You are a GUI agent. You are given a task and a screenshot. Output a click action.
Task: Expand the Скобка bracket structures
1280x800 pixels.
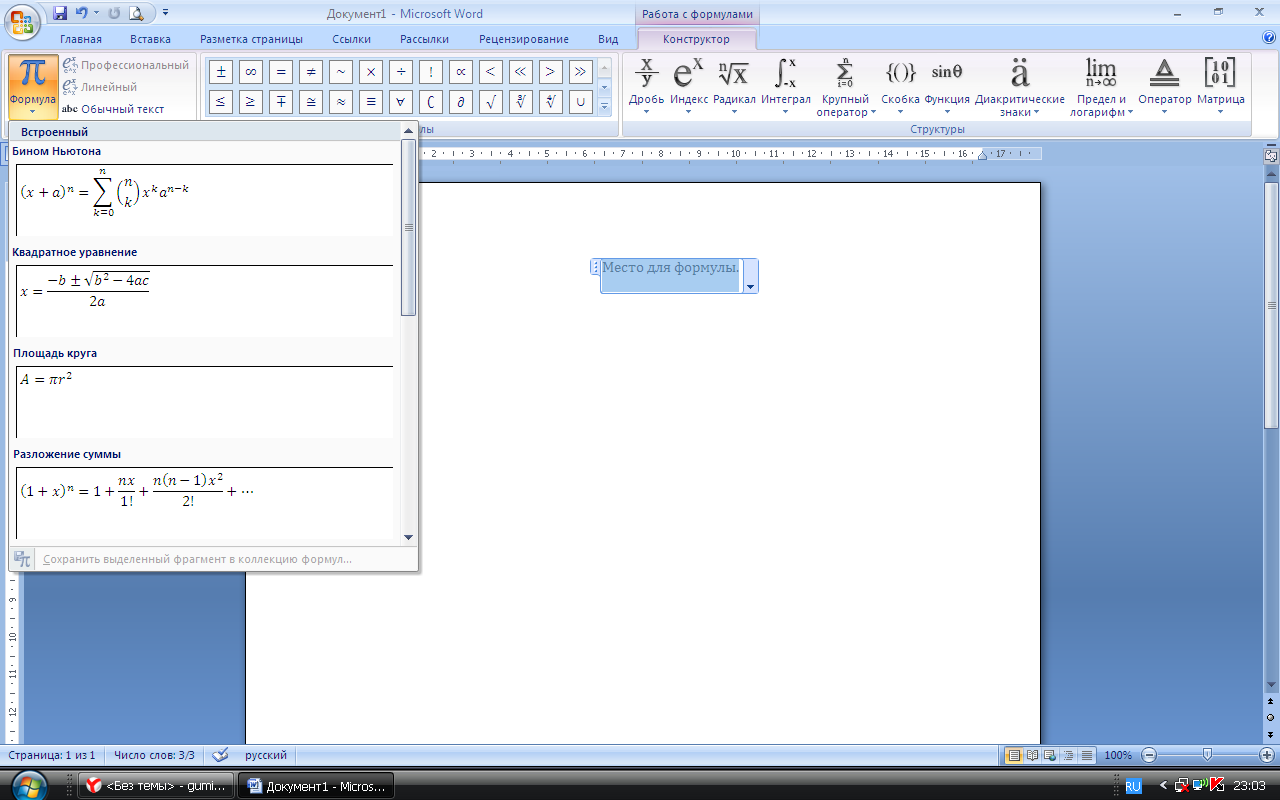click(x=900, y=87)
